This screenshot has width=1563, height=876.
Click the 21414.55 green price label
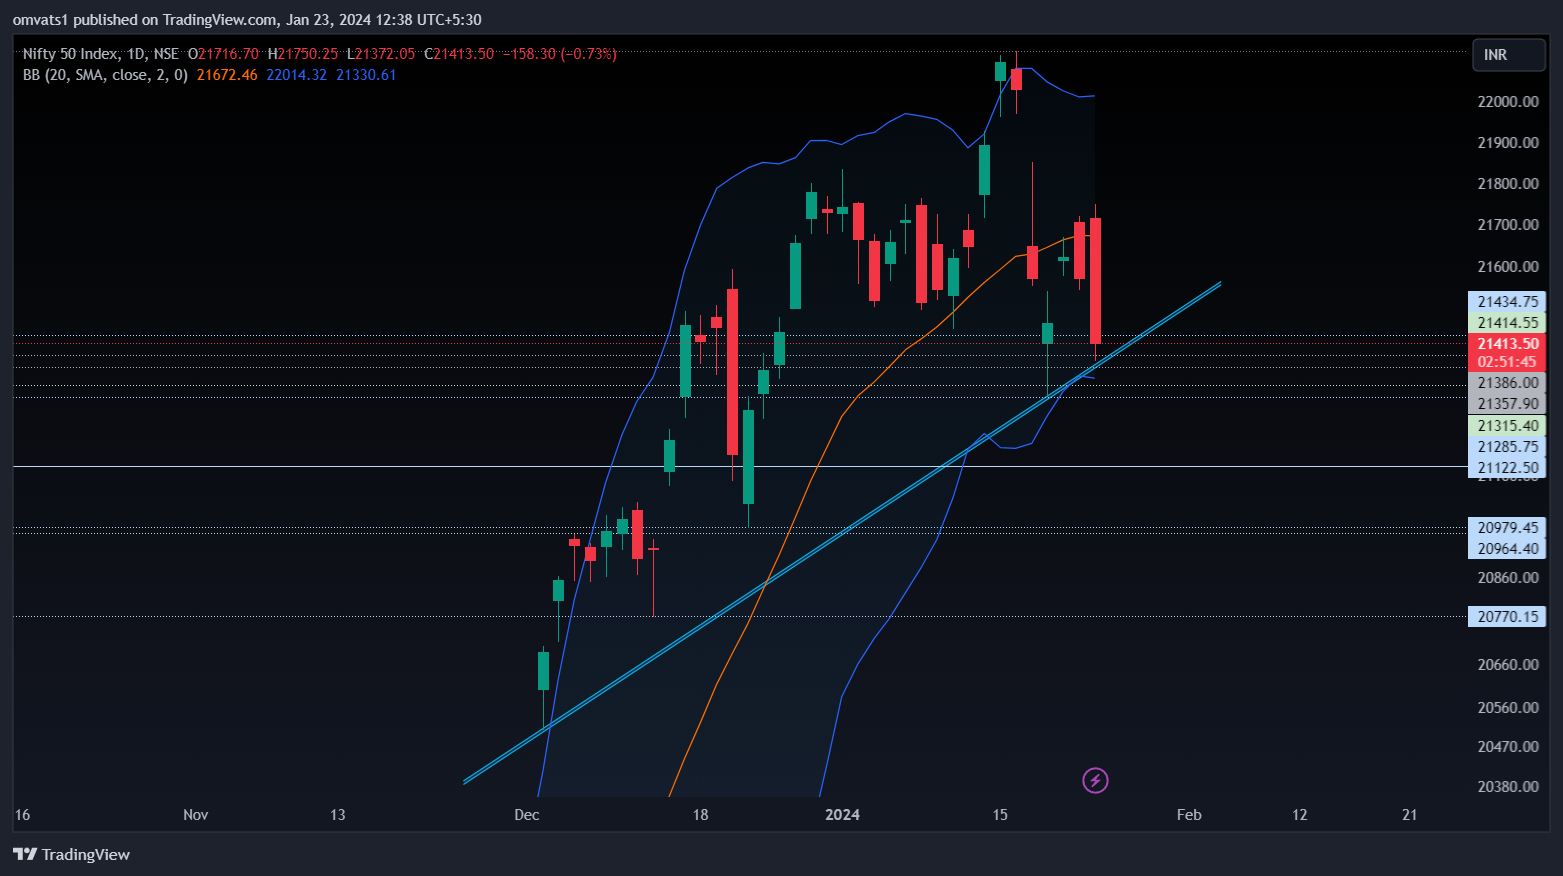(1507, 323)
